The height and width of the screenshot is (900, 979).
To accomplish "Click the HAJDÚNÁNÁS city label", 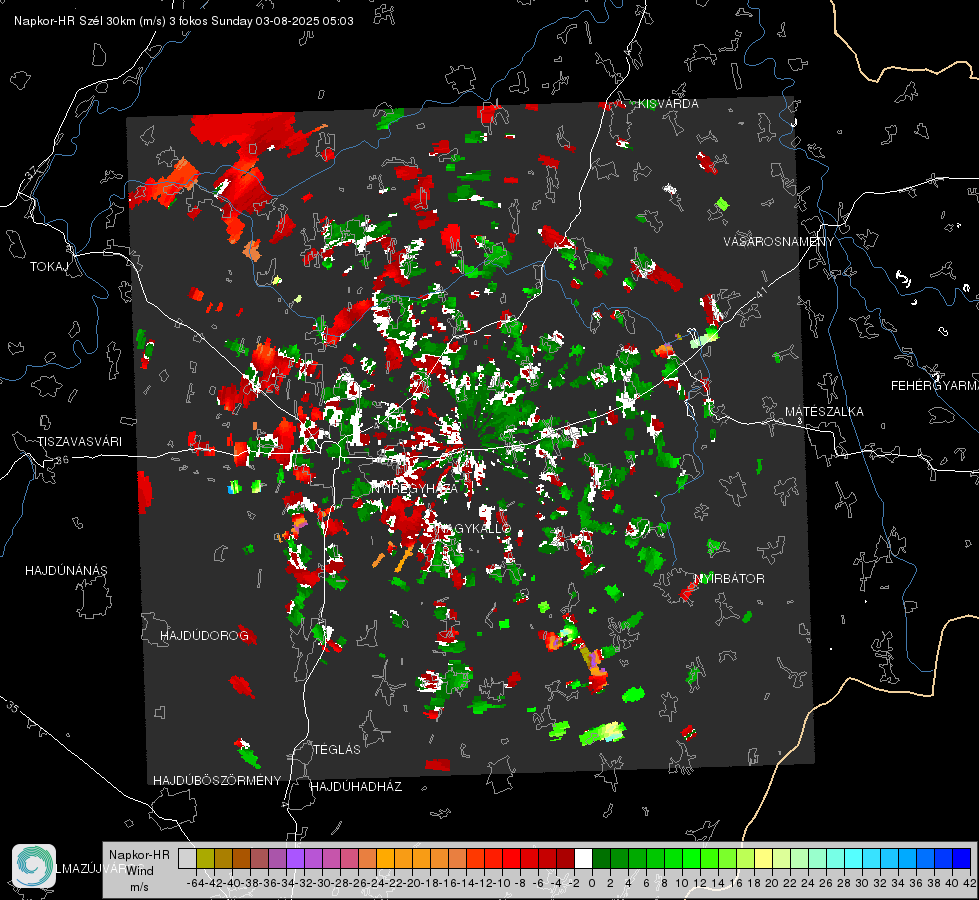I will tap(66, 571).
